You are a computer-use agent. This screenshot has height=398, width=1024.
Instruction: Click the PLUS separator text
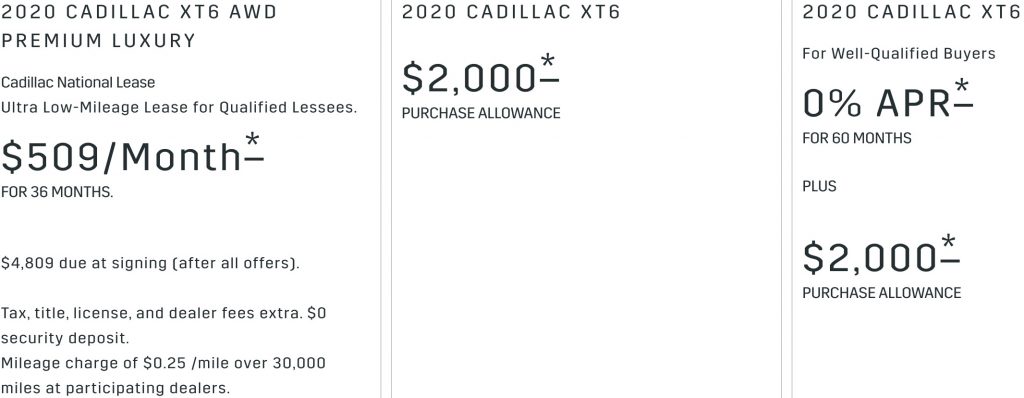coord(819,186)
